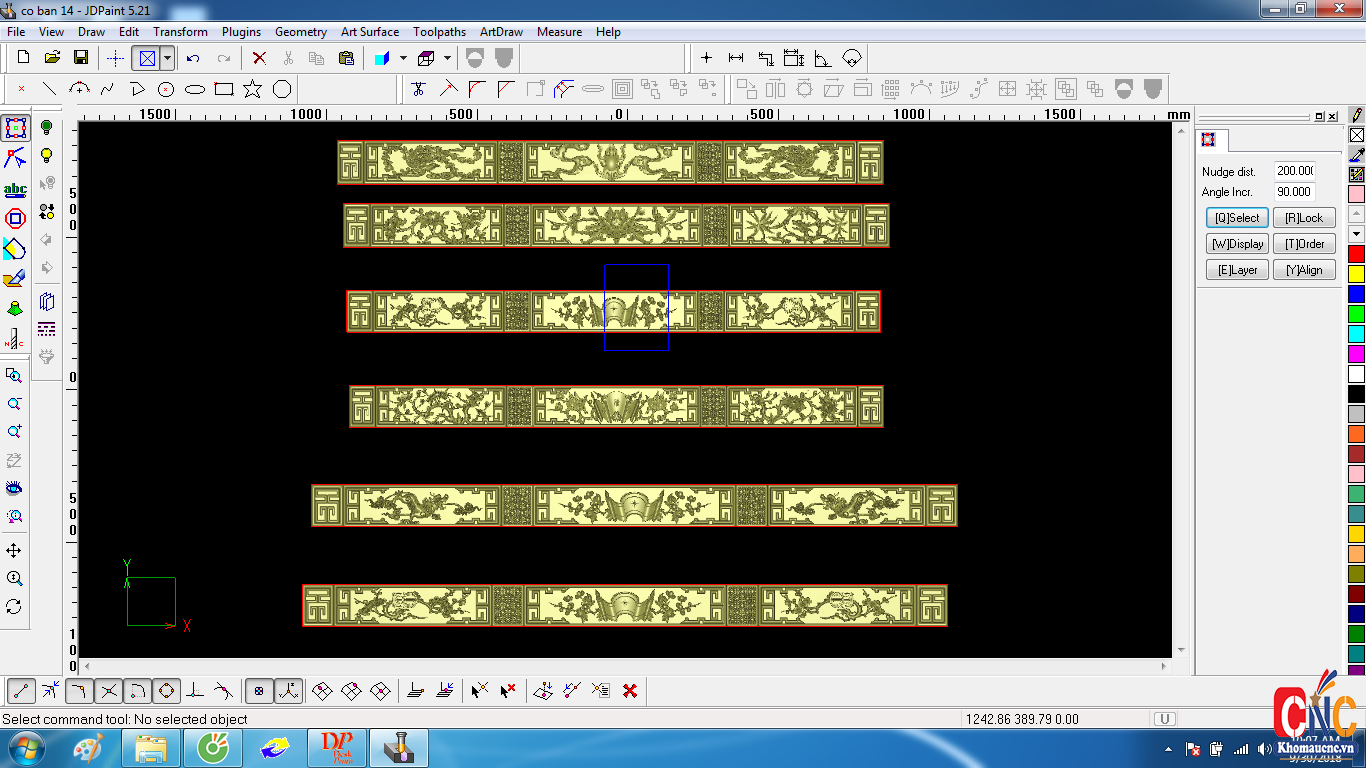This screenshot has width=1366, height=768.
Task: Click the red X delete icon
Action: click(259, 58)
